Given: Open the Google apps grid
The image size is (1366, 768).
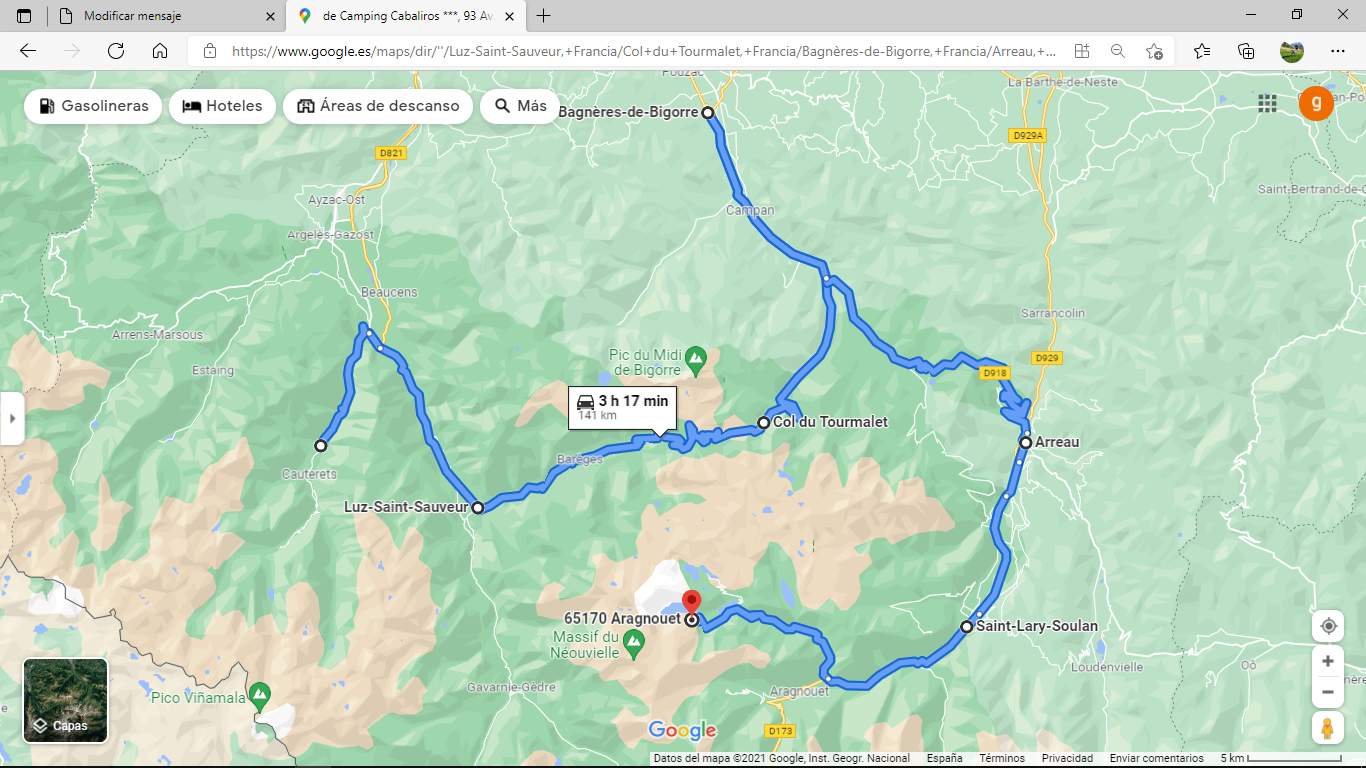Looking at the screenshot, I should [x=1267, y=103].
